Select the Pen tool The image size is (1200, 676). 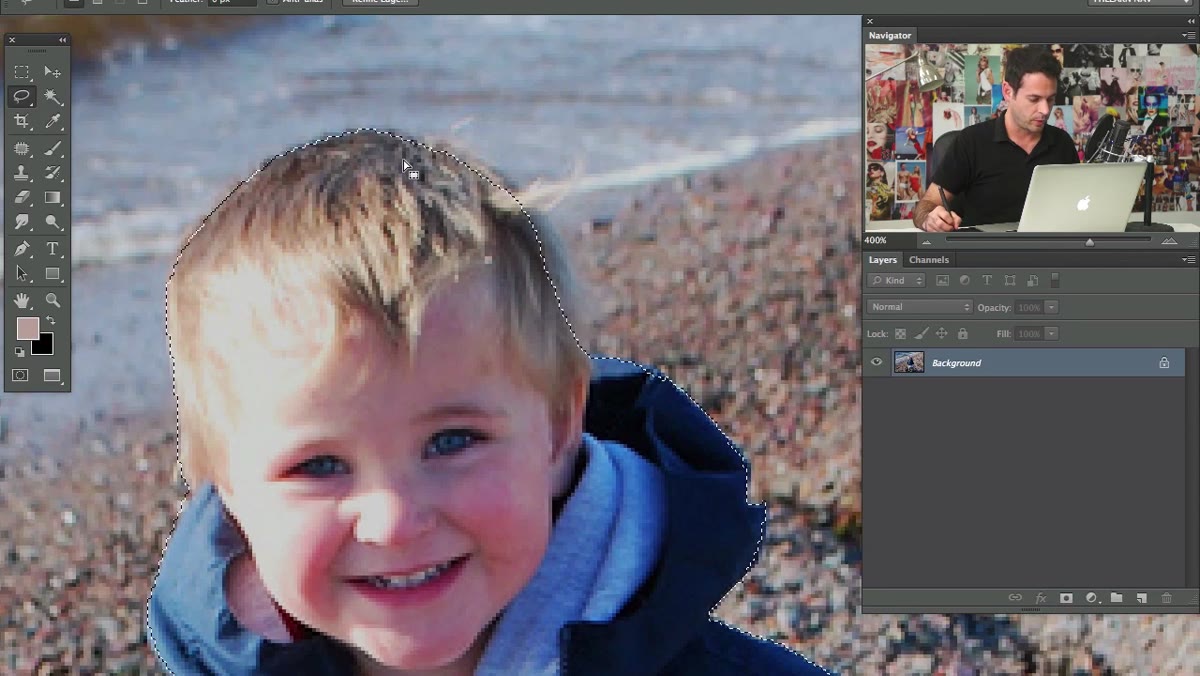[21, 249]
